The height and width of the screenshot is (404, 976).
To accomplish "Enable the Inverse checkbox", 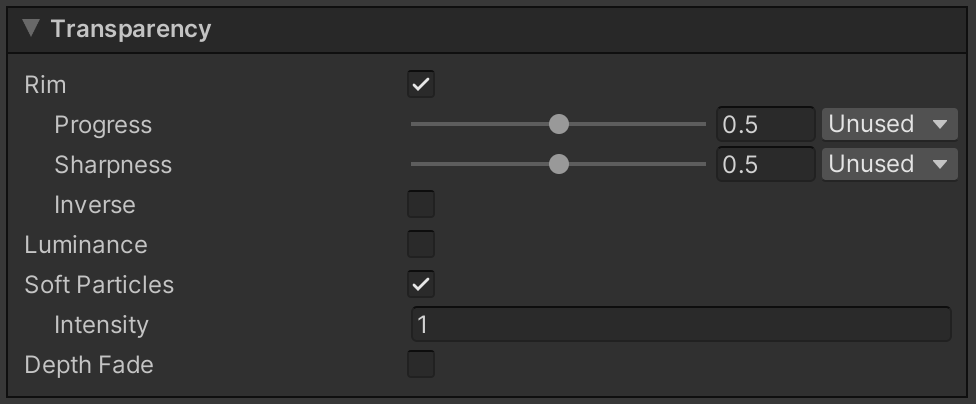I will pyautogui.click(x=421, y=205).
